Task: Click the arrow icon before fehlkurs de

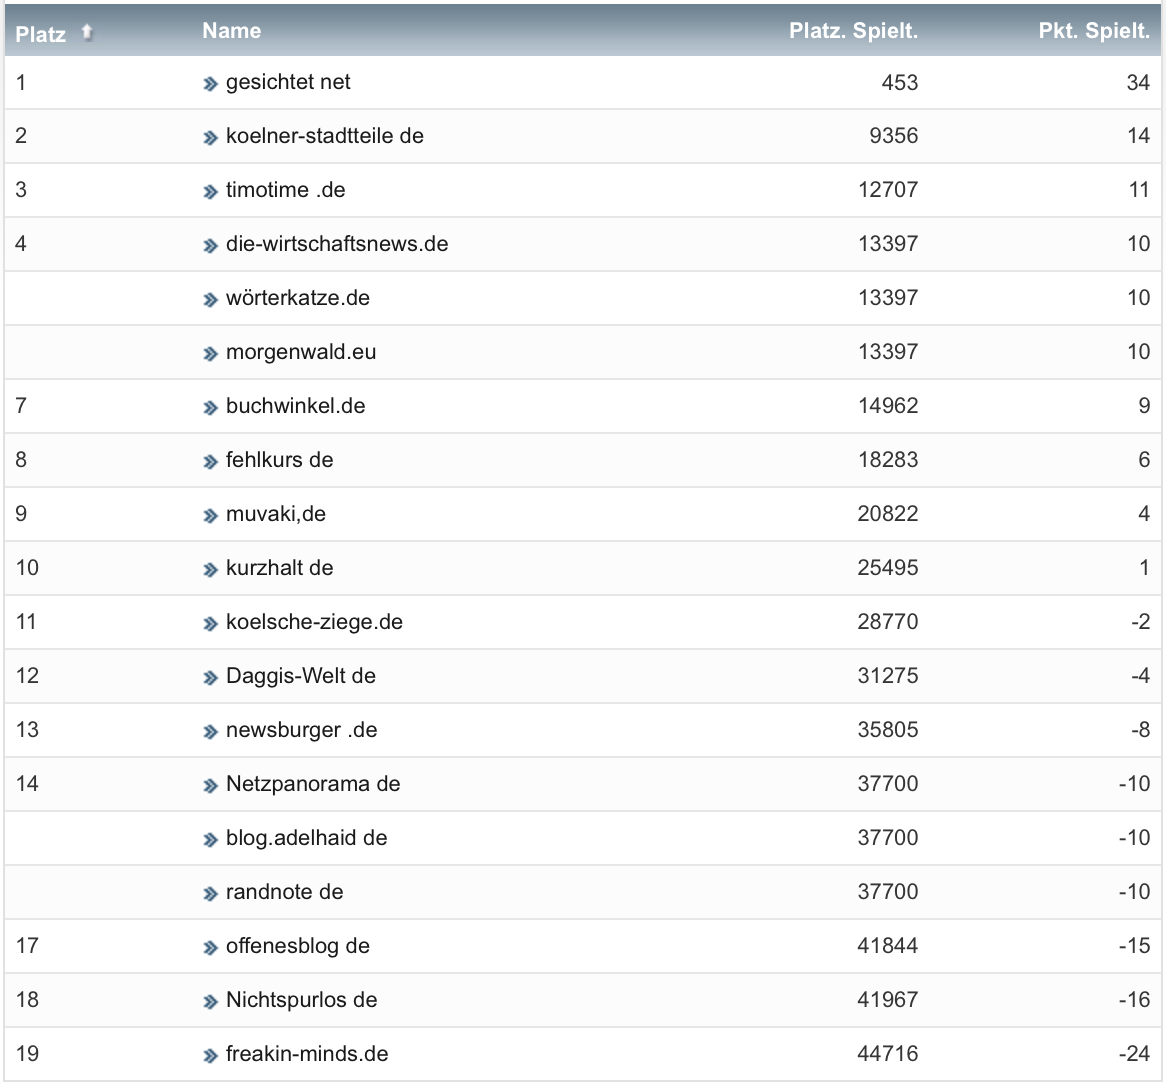Action: (x=210, y=462)
